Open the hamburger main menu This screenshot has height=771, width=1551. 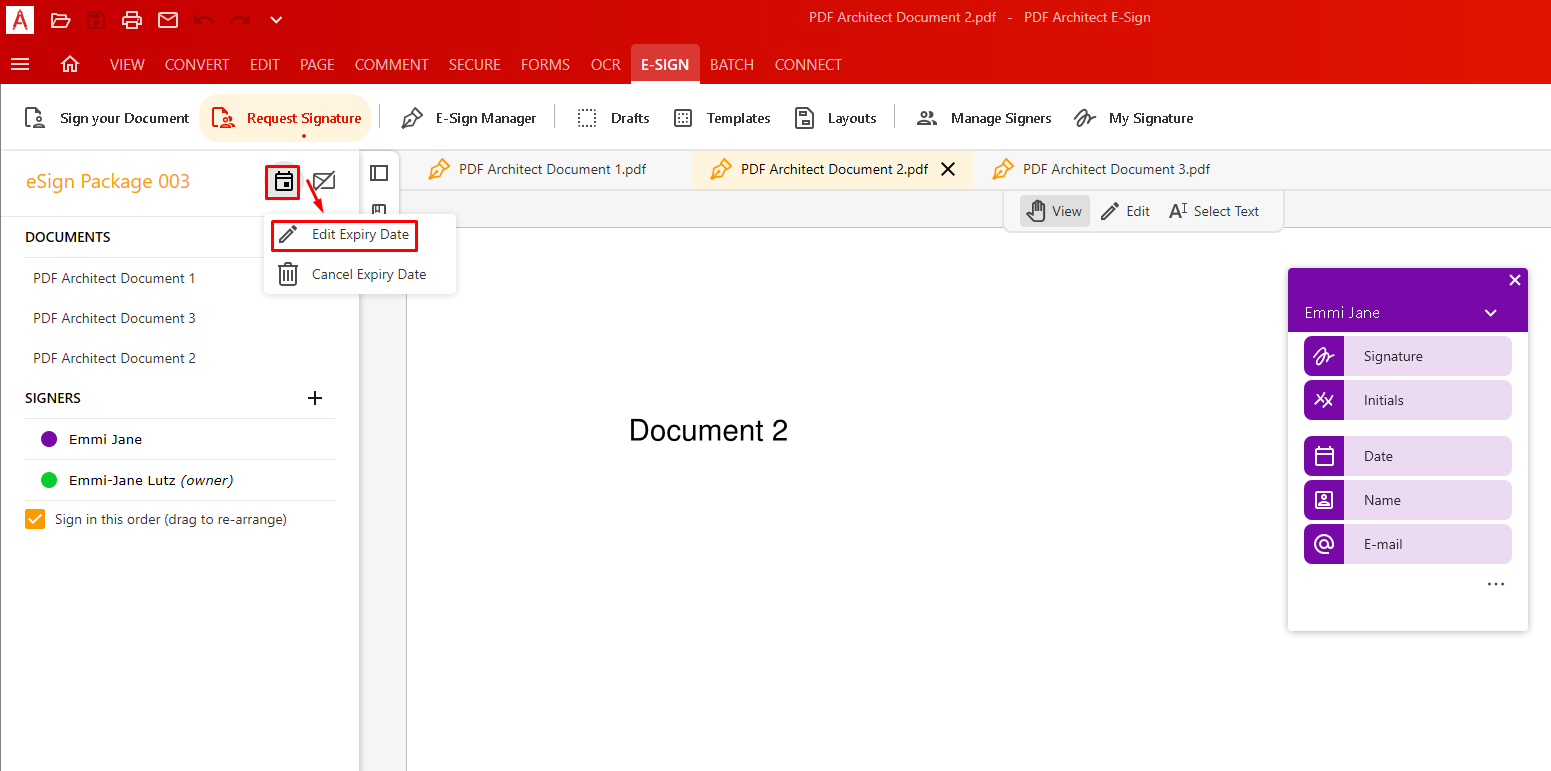[x=19, y=64]
